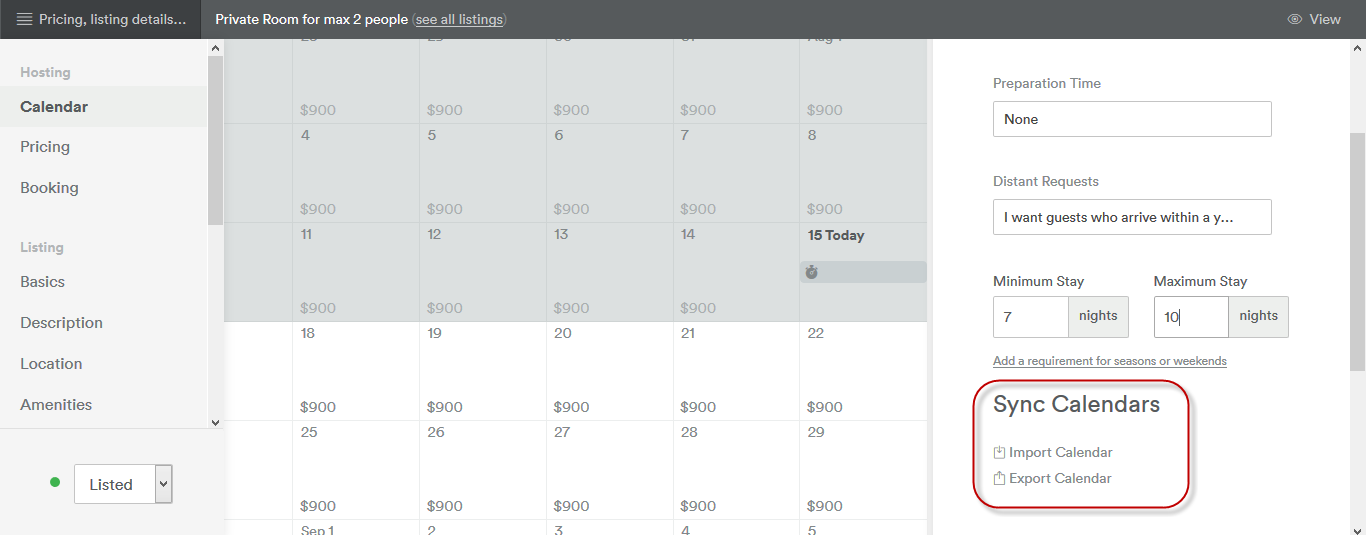Click the 'see all listings' link

(x=459, y=19)
